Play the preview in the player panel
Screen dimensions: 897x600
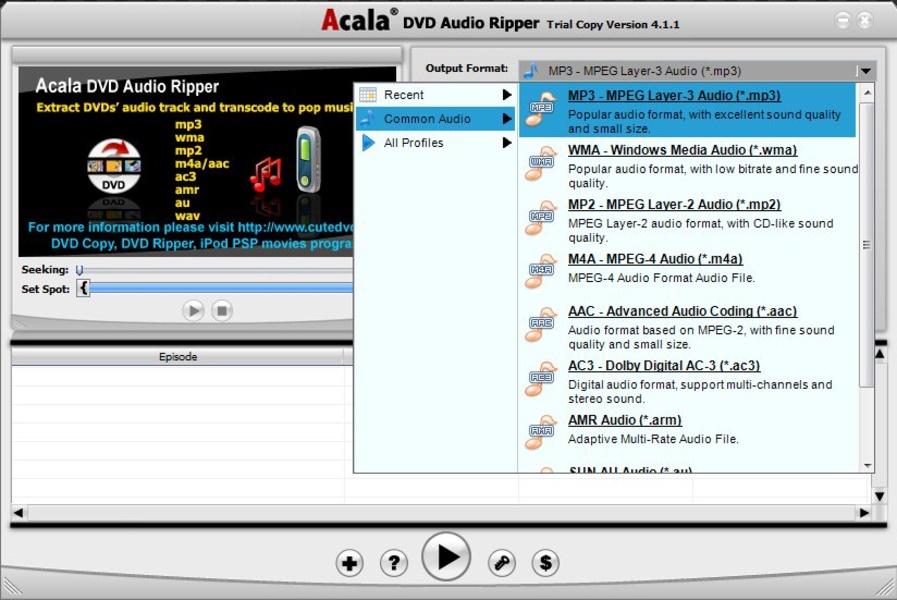pyautogui.click(x=193, y=311)
